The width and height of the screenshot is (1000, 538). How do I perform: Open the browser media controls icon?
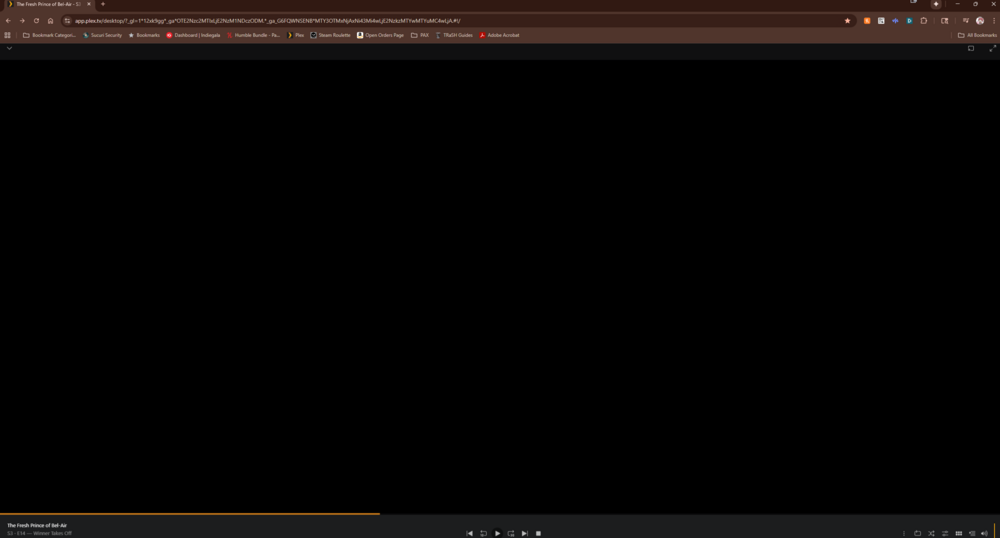(966, 21)
